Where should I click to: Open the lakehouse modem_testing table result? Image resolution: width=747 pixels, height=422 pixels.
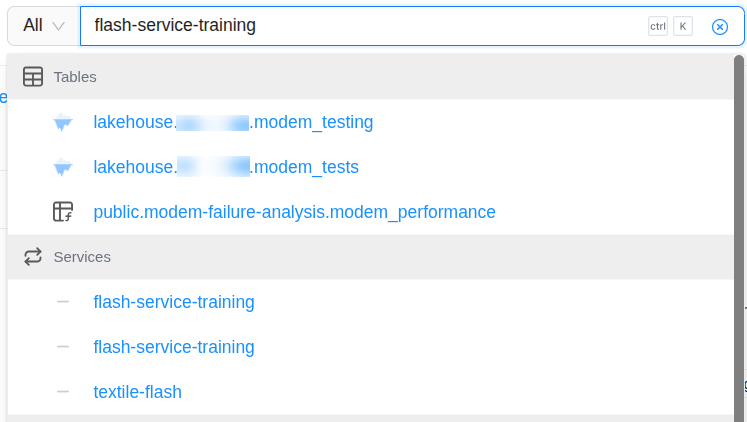233,122
